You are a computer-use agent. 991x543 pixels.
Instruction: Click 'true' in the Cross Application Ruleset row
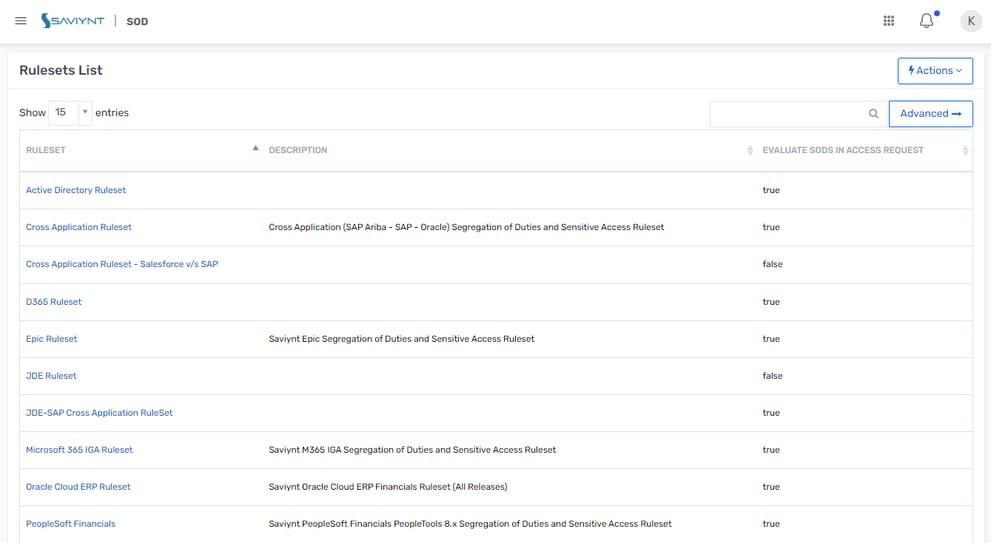point(771,227)
